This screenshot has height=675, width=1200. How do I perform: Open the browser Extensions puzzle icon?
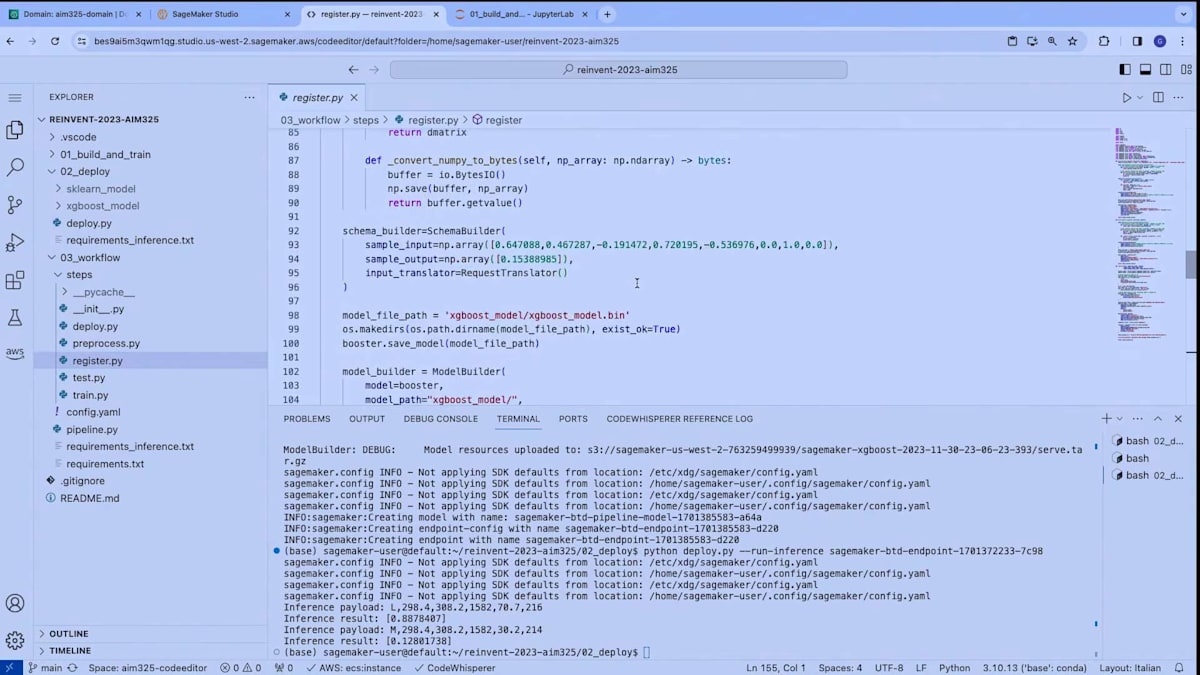coord(1104,41)
